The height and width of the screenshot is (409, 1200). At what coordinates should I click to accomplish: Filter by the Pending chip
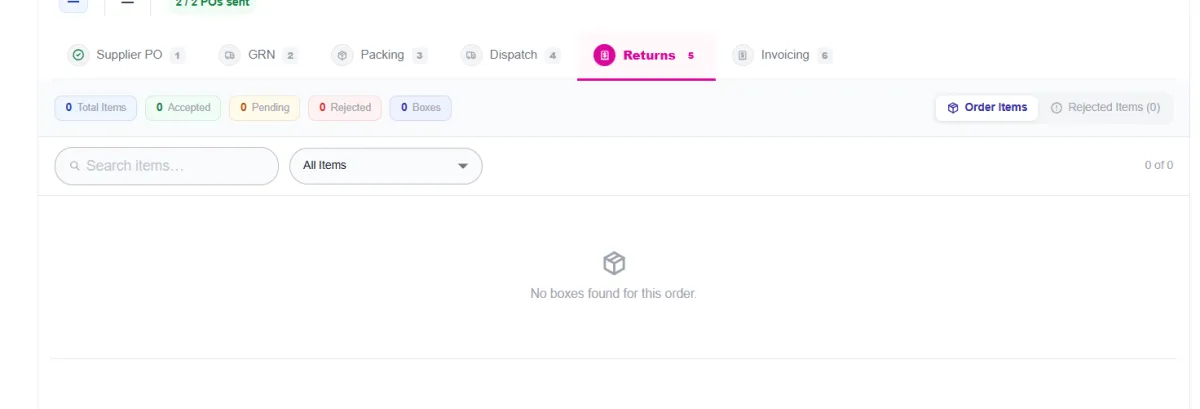coord(265,108)
